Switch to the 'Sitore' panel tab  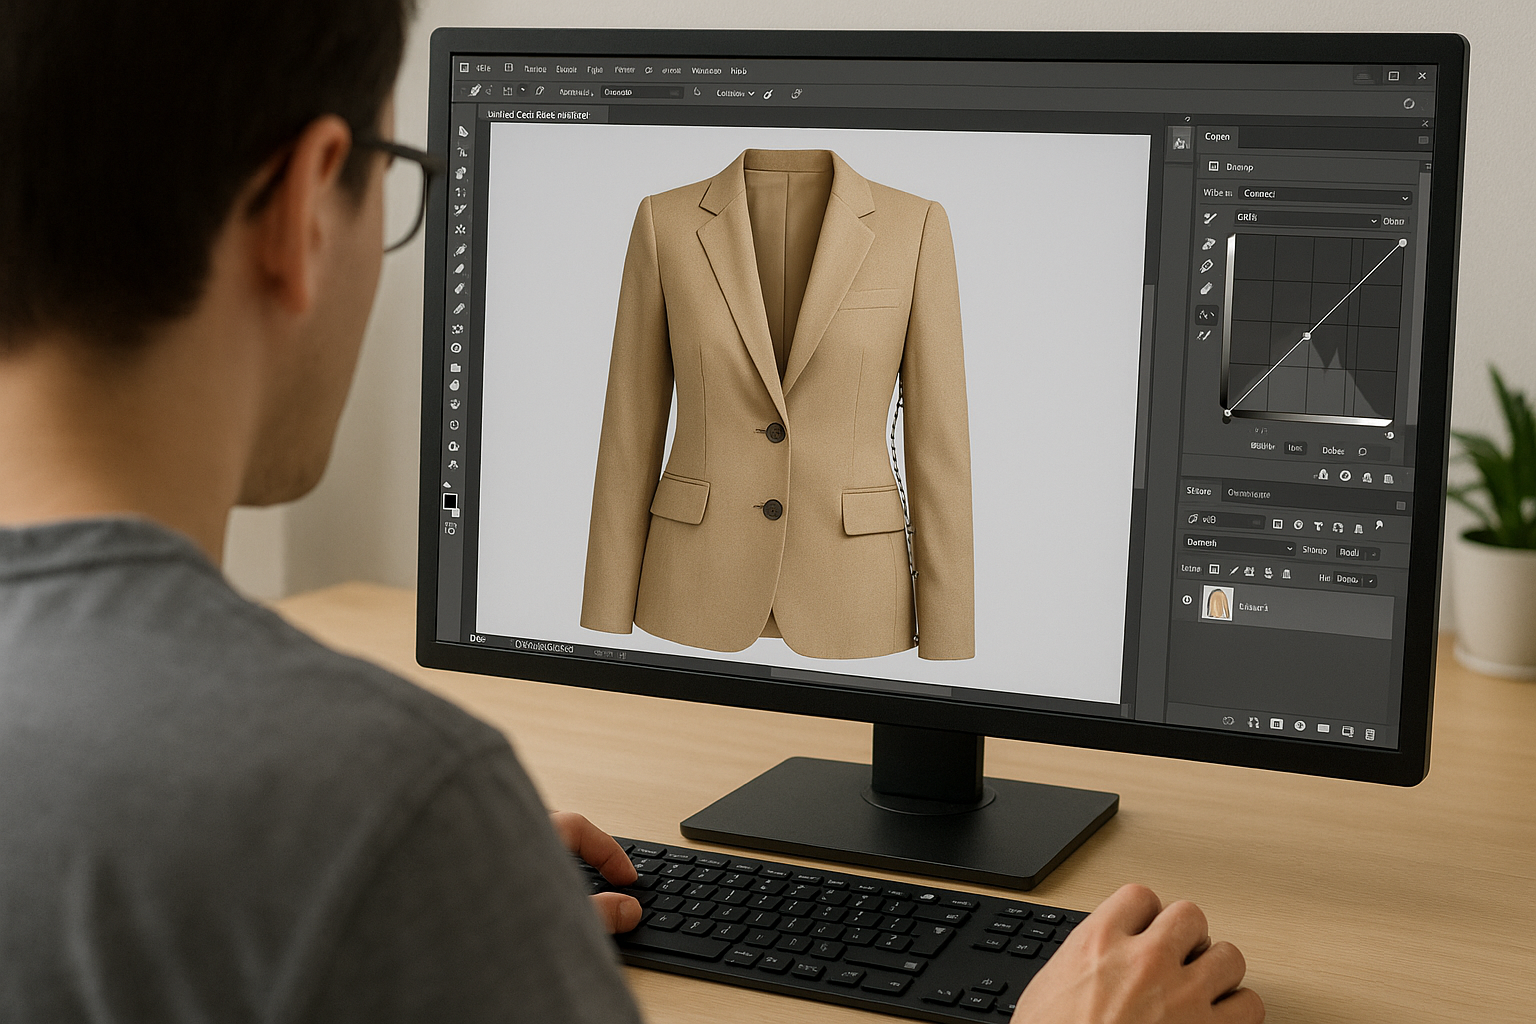[1198, 491]
